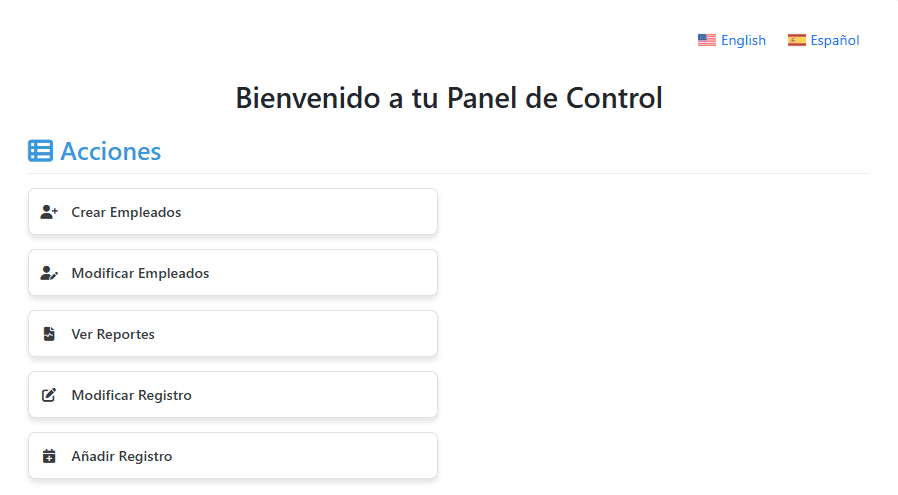Click the add-user icon for Crear Empleados

click(49, 212)
